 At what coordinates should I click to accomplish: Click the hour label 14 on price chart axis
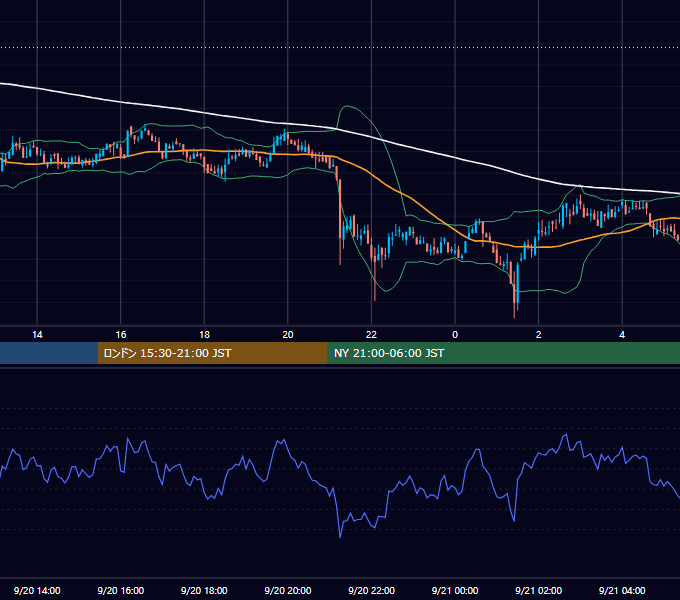[37, 335]
